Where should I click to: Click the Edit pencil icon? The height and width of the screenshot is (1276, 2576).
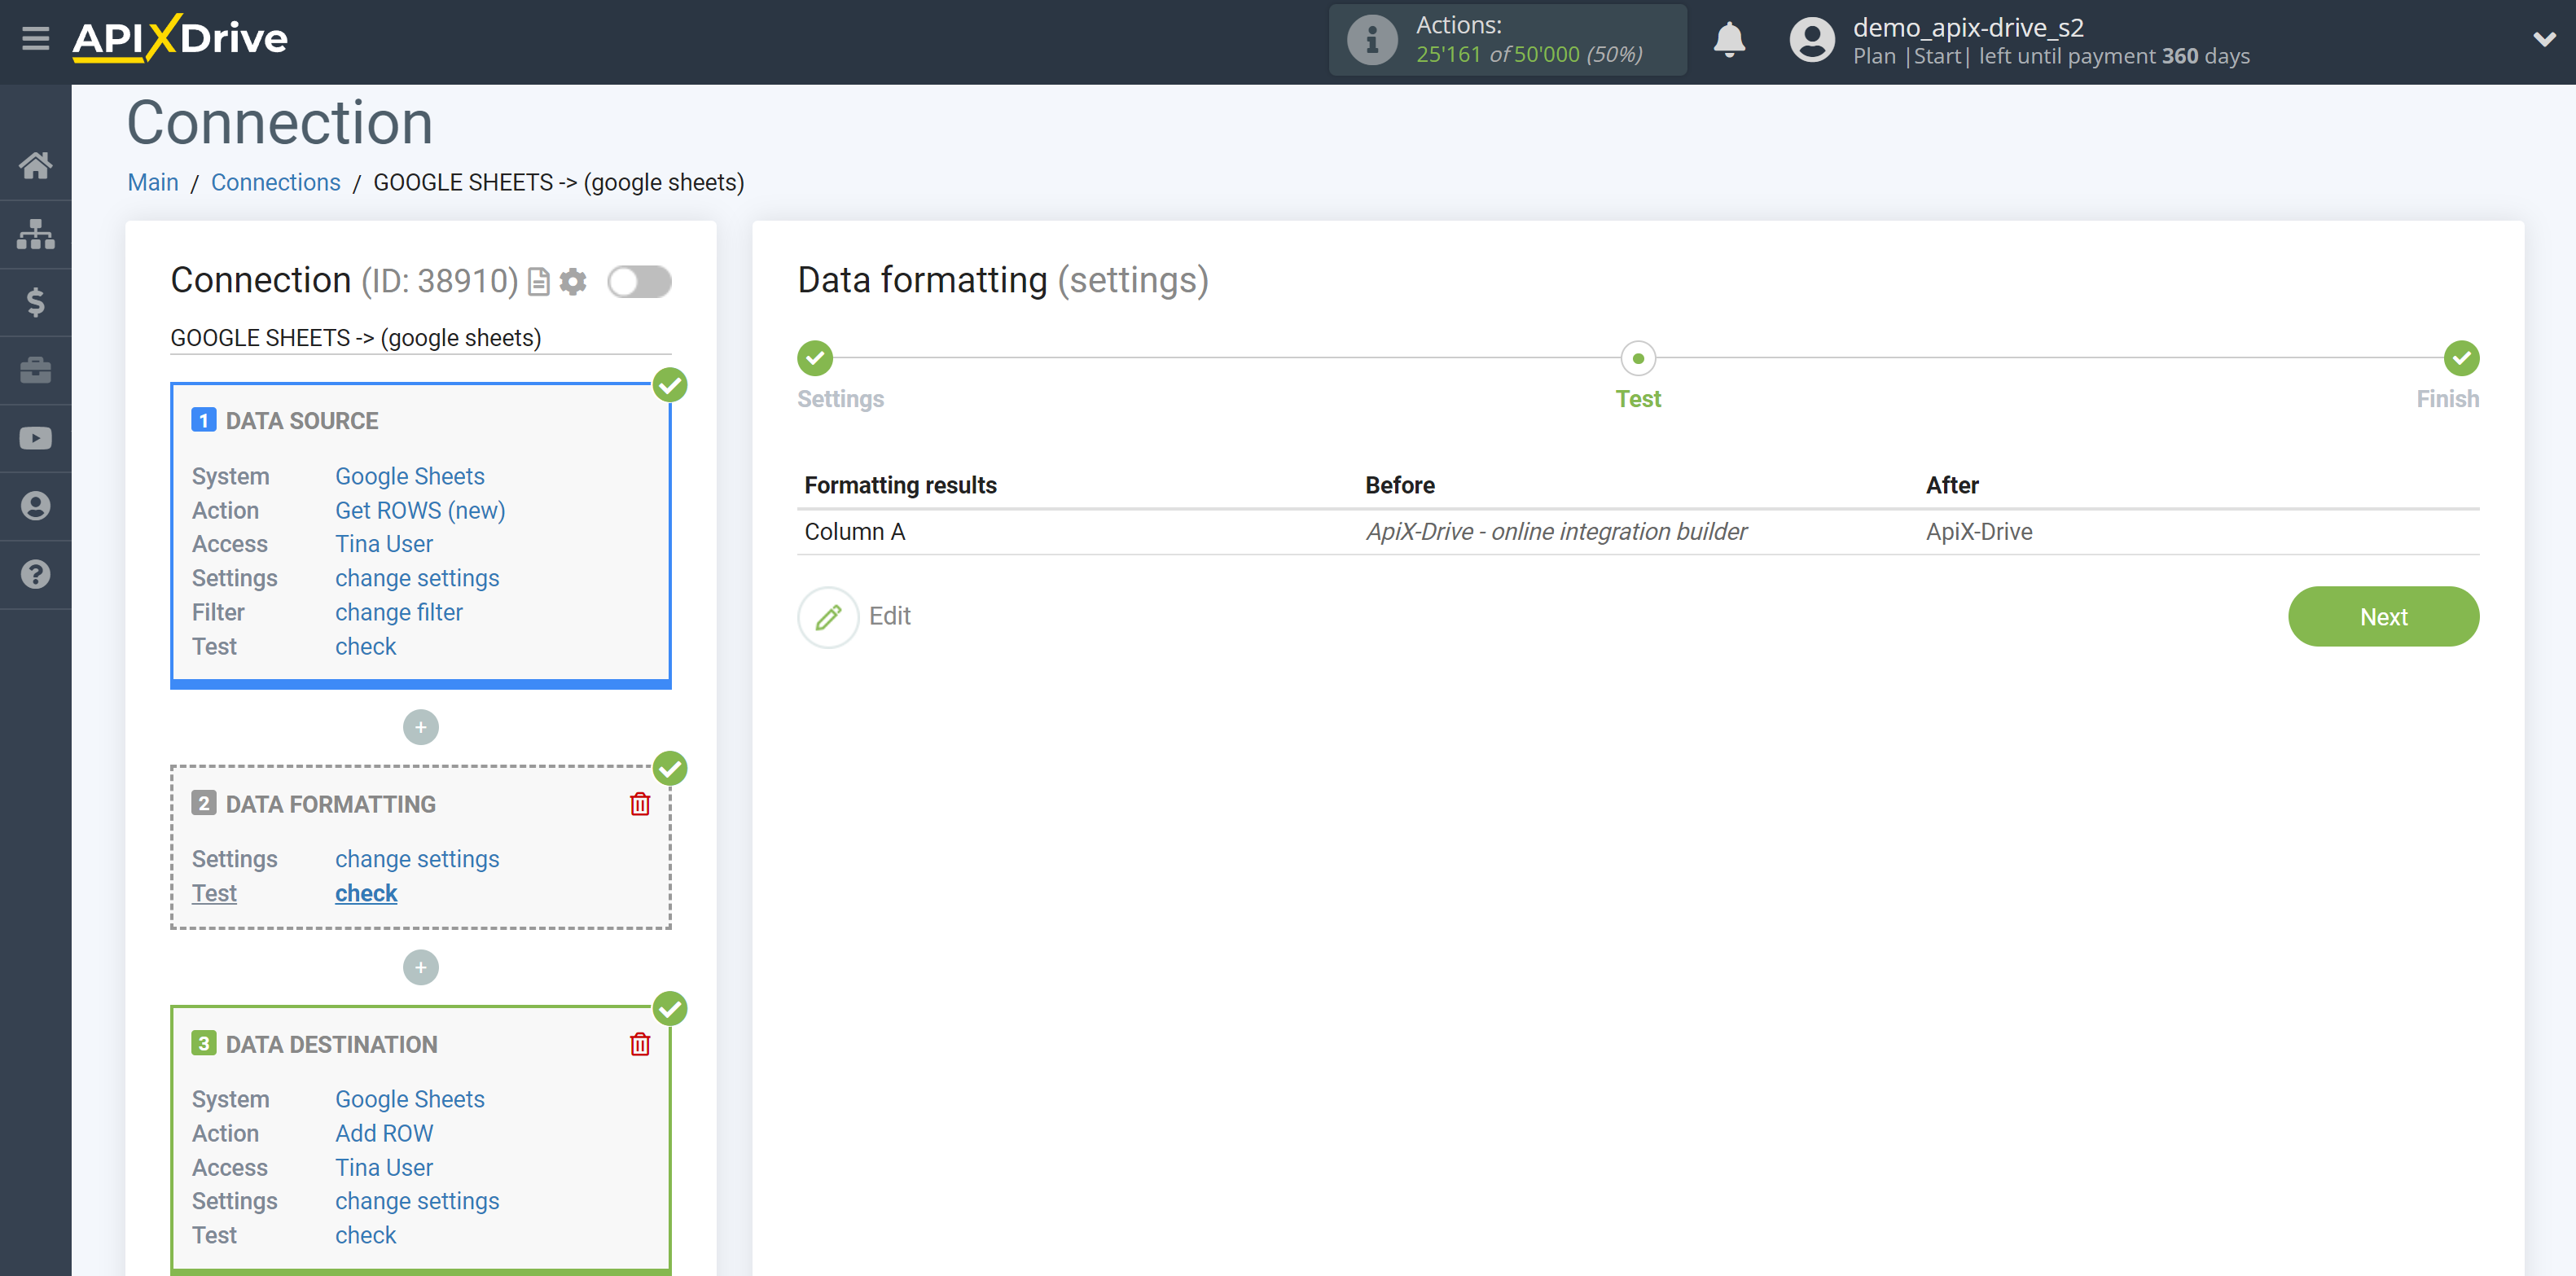point(828,617)
